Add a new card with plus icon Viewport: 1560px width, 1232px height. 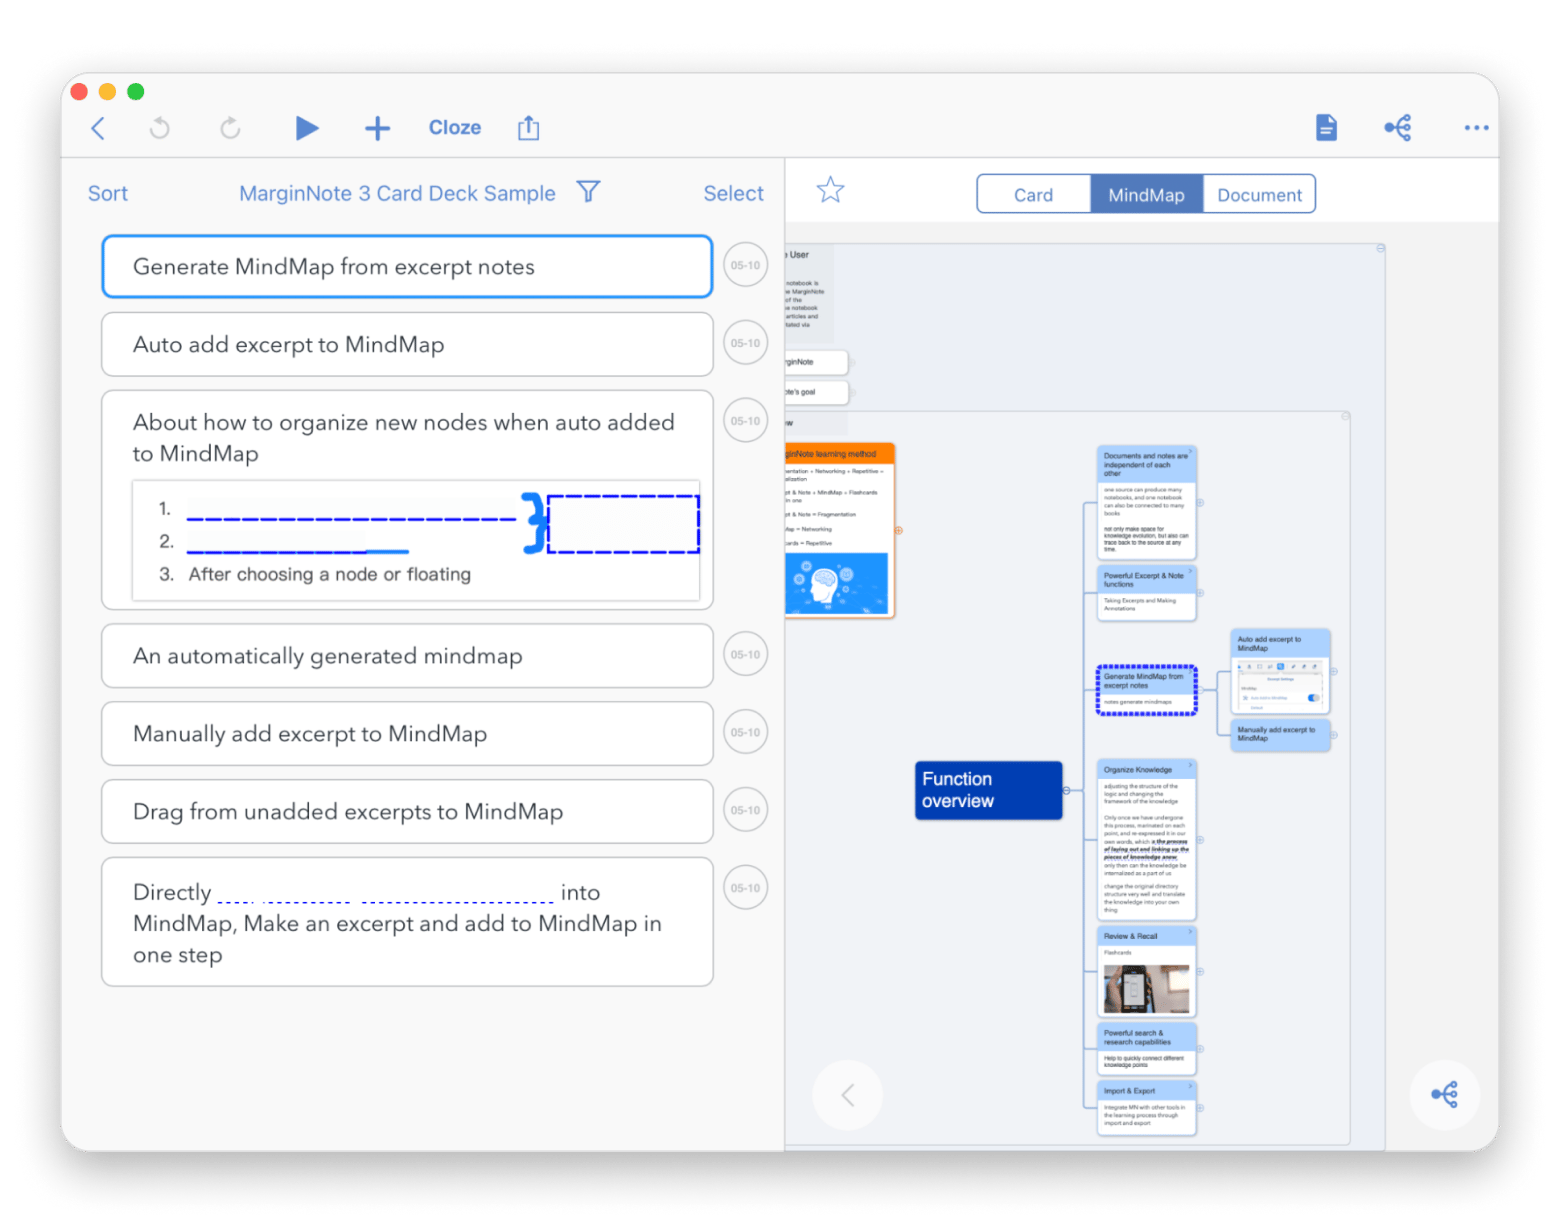[x=377, y=128]
